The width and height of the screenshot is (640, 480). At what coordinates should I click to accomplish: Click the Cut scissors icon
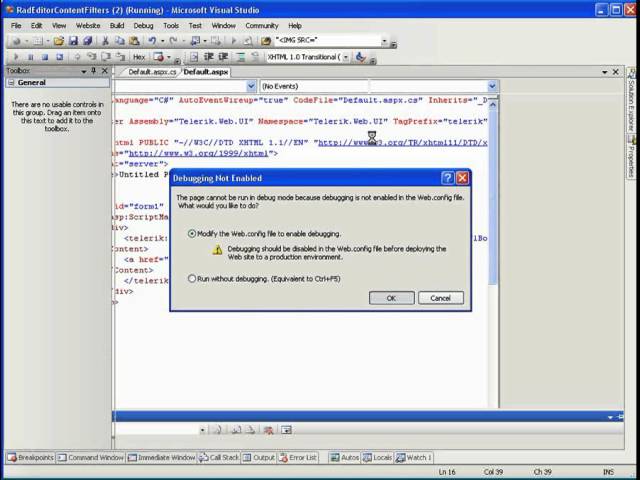click(105, 41)
